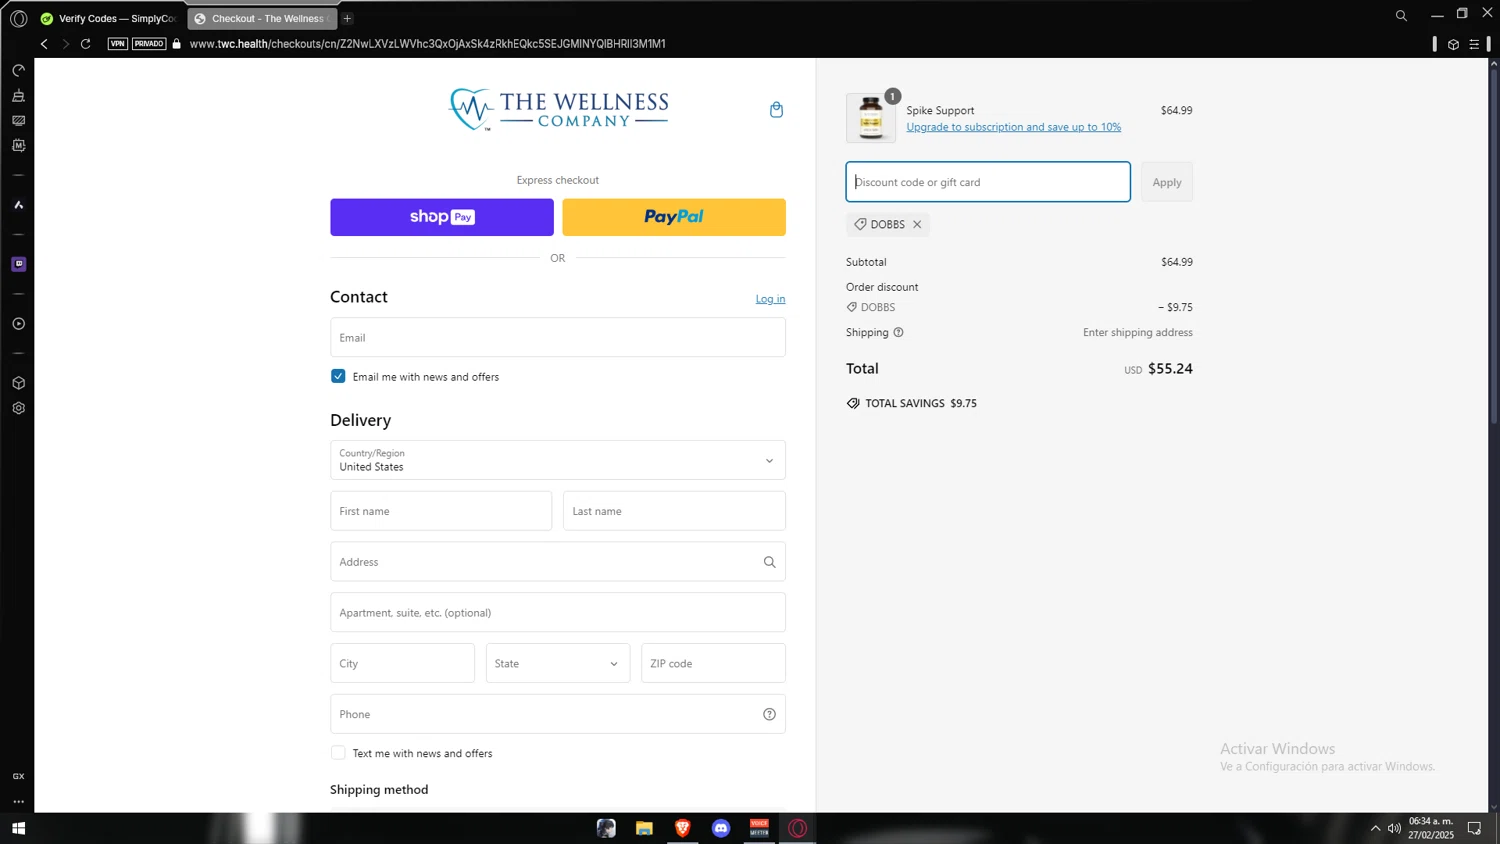Click the Apply discount button
The height and width of the screenshot is (844, 1500).
pyautogui.click(x=1167, y=182)
